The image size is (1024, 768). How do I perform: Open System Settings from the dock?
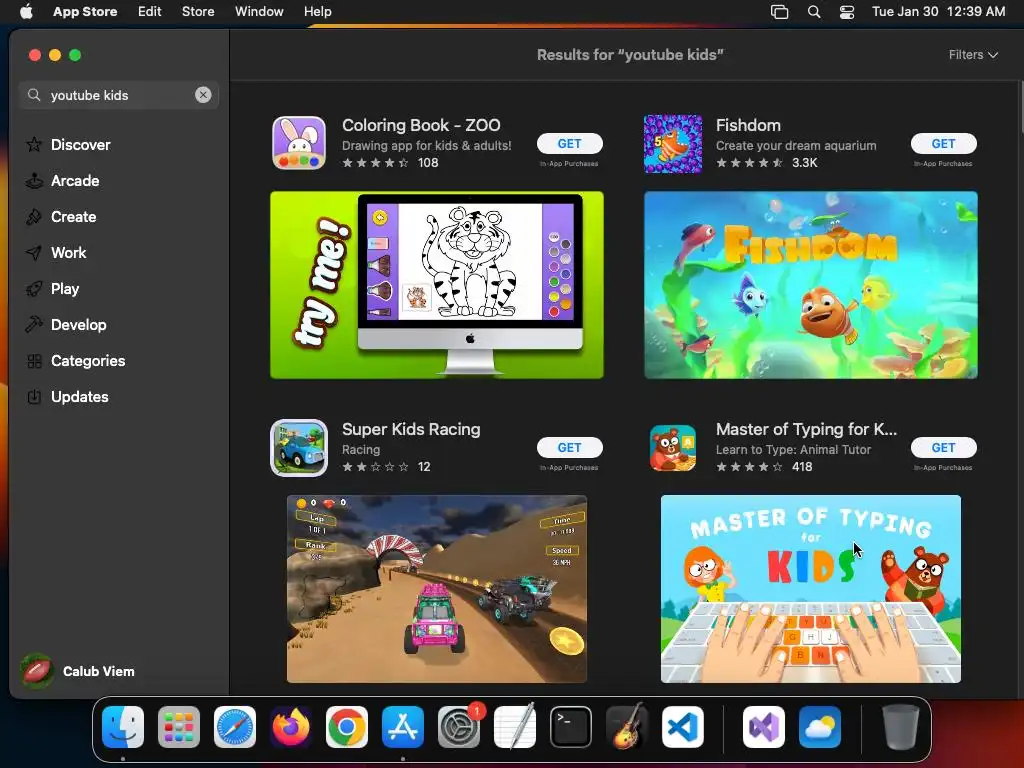[459, 727]
